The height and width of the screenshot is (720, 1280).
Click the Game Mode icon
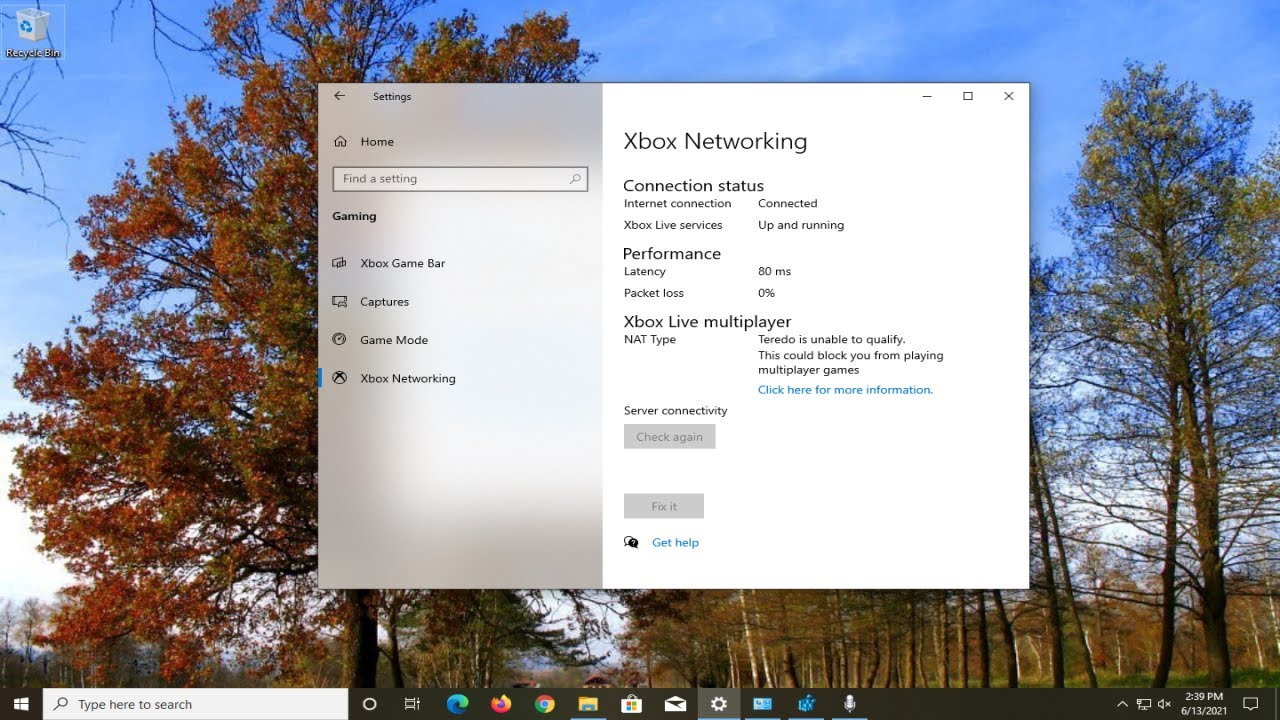340,340
